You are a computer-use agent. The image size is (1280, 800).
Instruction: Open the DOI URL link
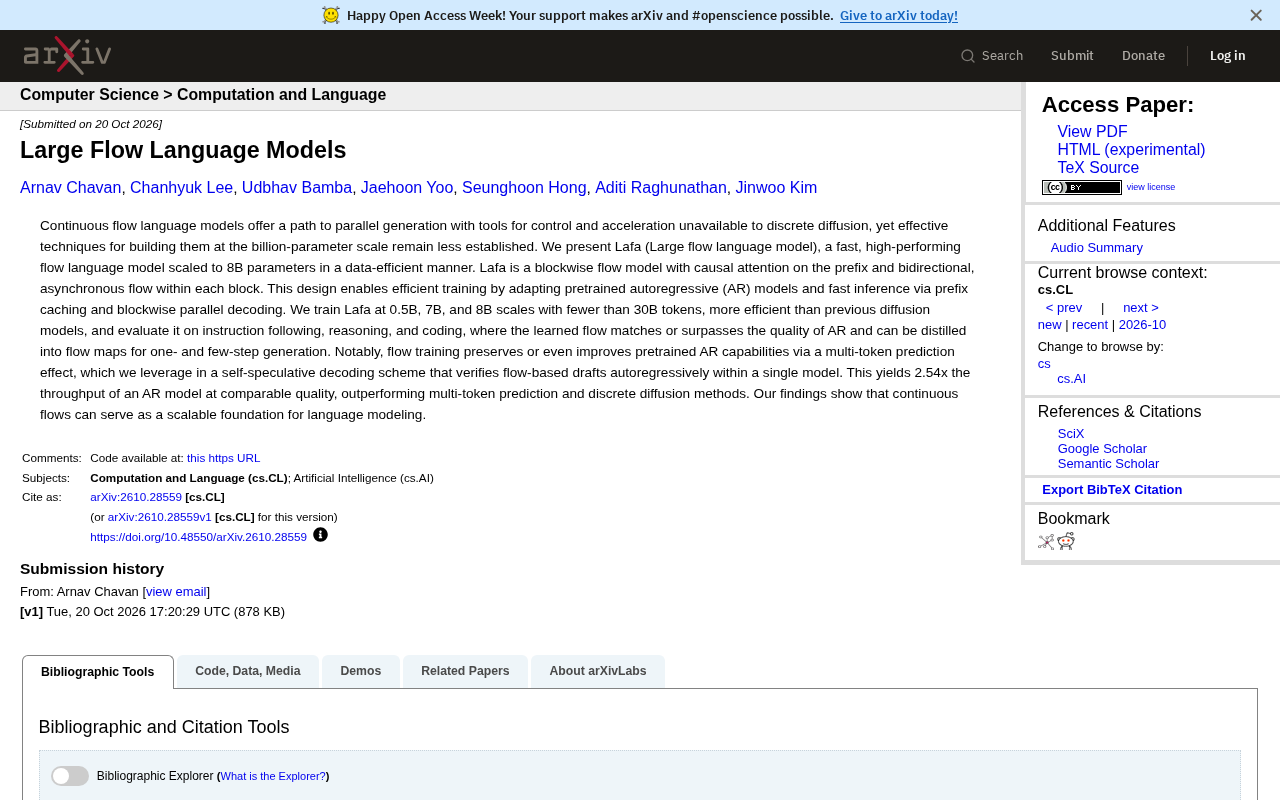(x=198, y=537)
